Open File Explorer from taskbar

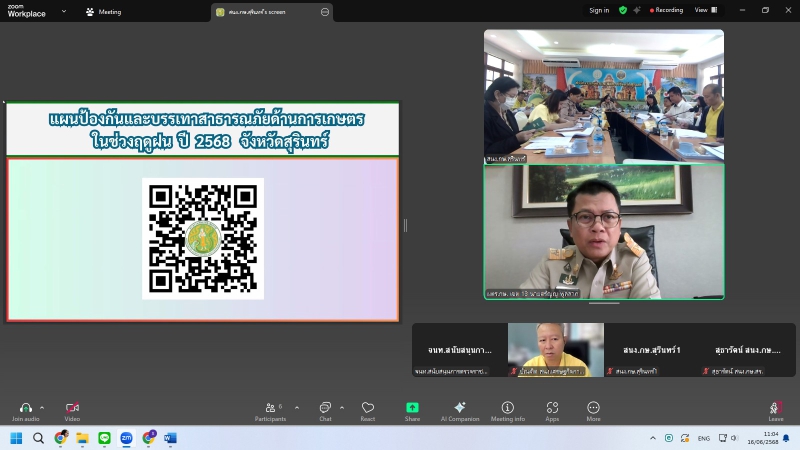(x=82, y=438)
